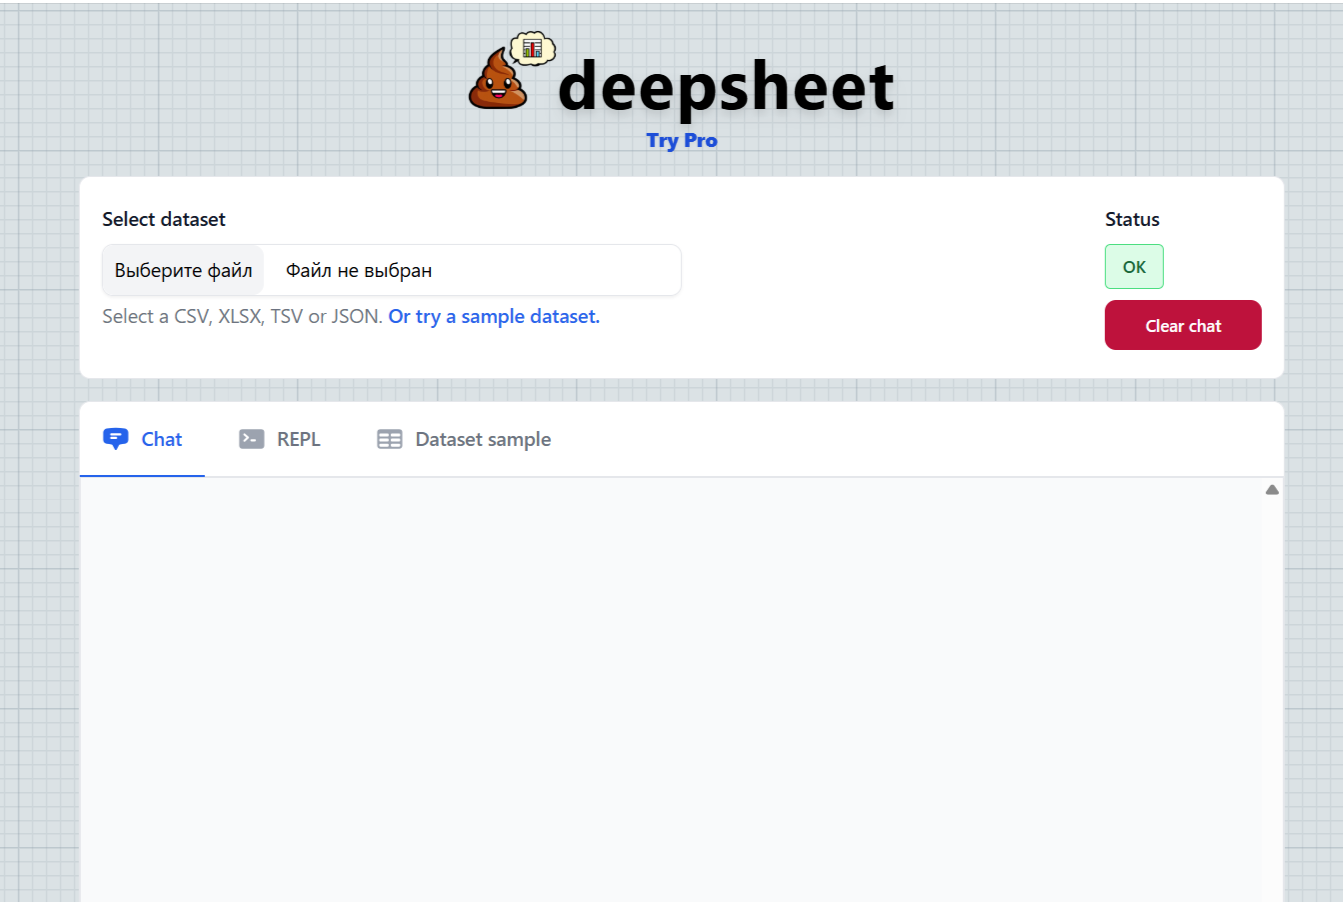Click the REPL terminal prompt icon

click(251, 439)
